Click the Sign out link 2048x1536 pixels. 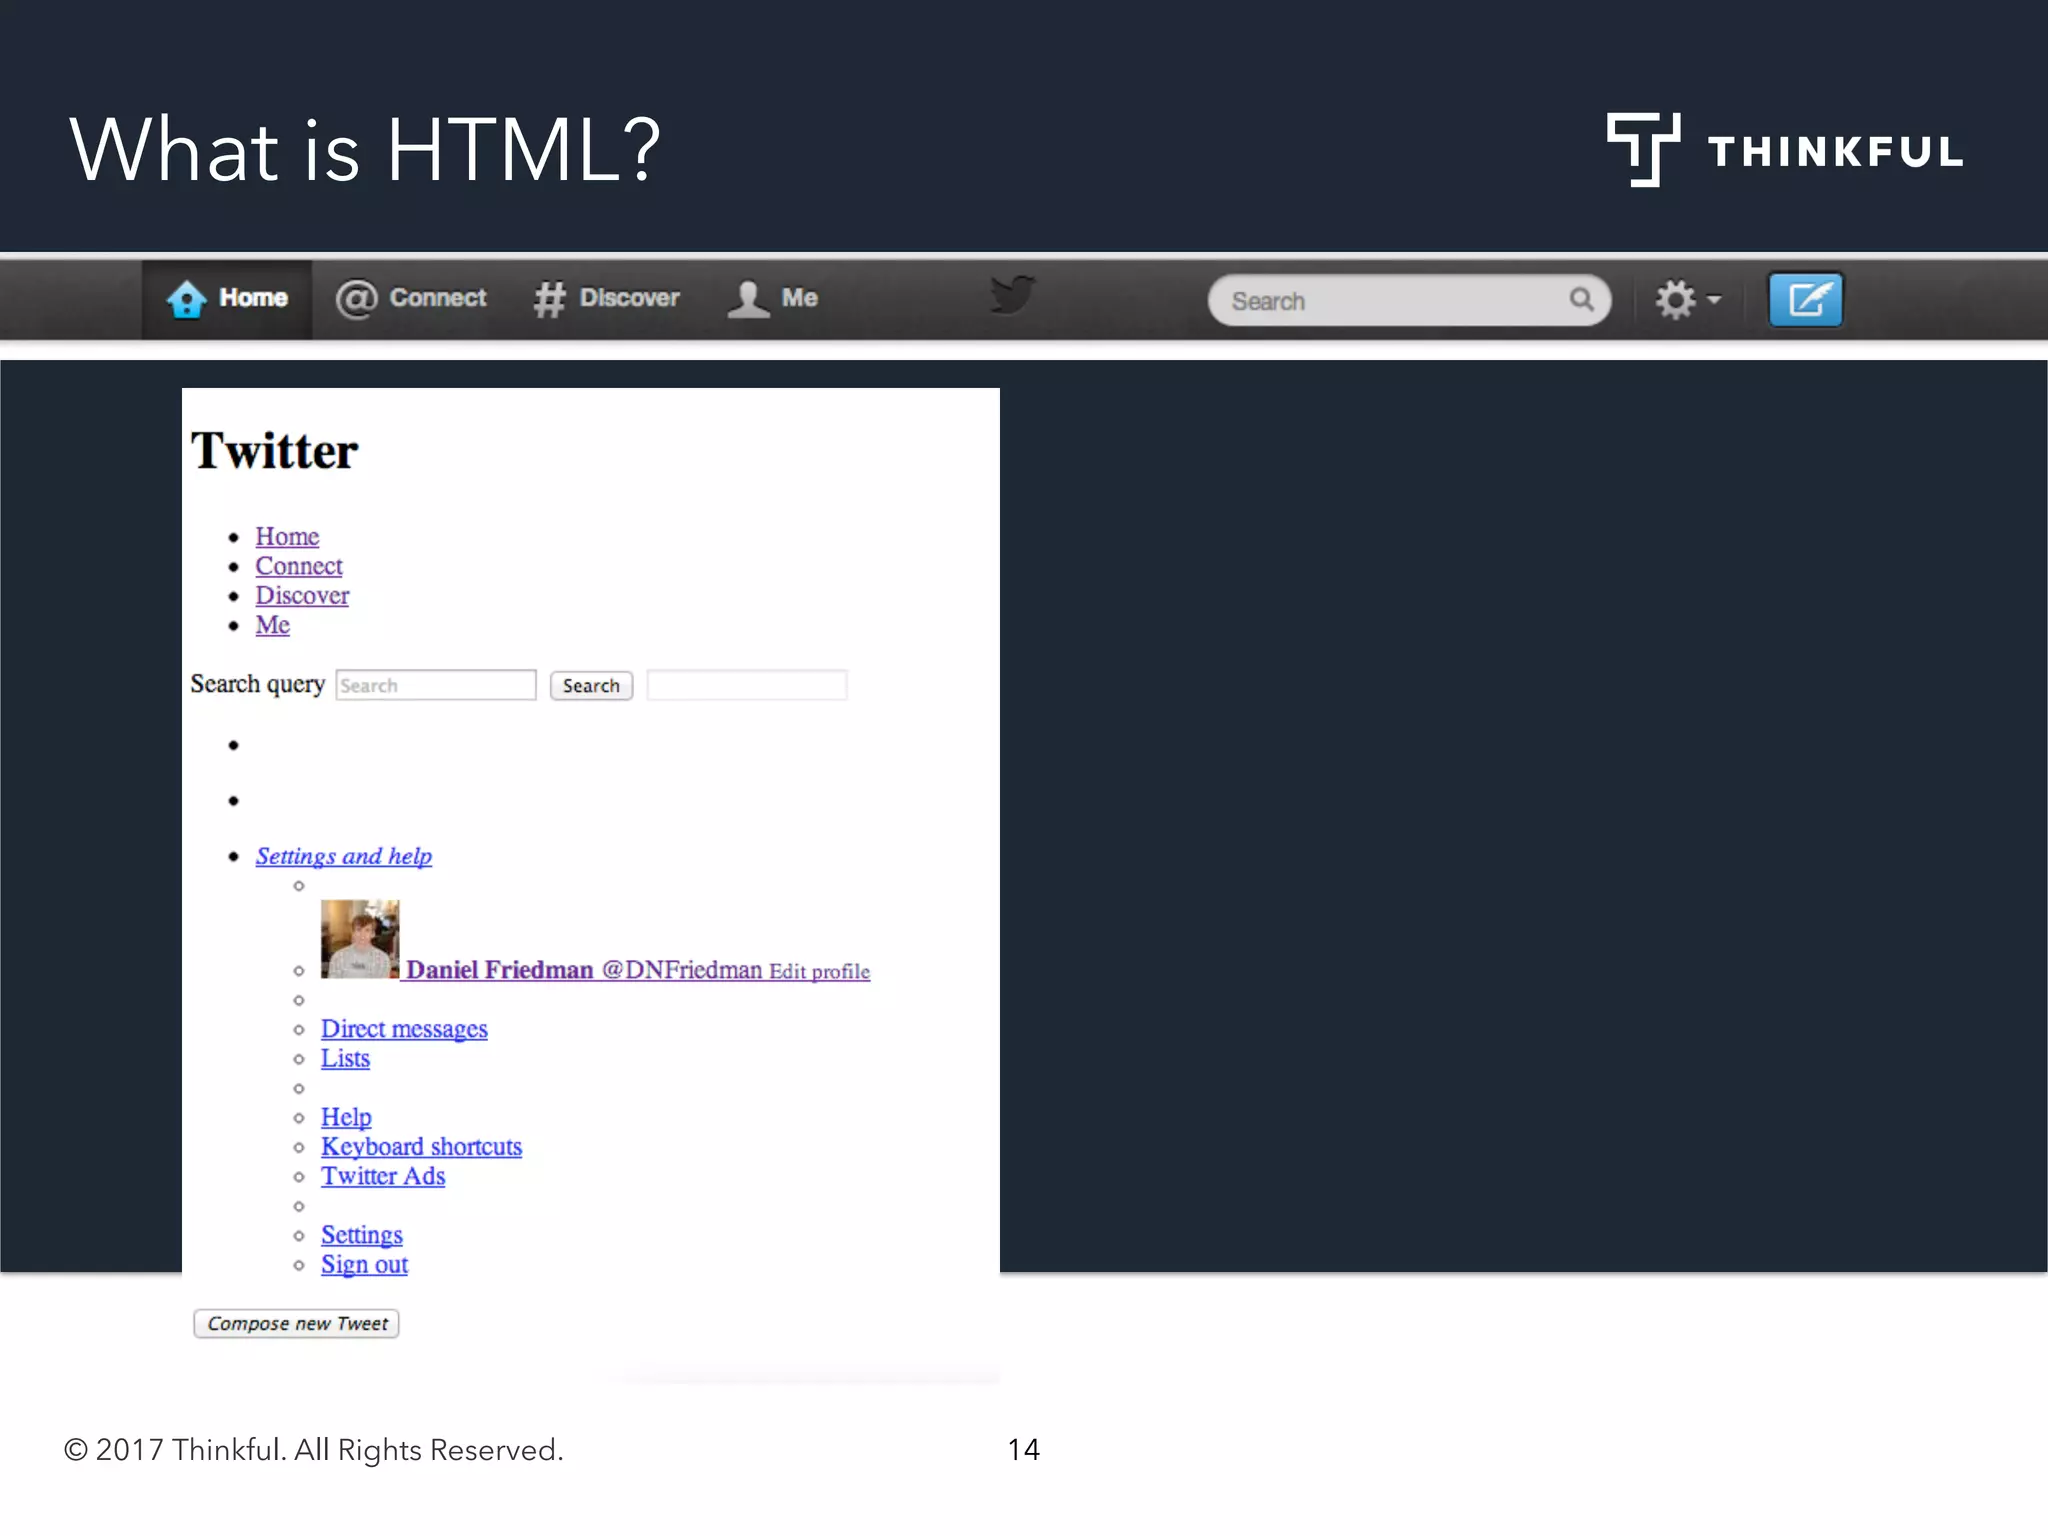coord(364,1265)
